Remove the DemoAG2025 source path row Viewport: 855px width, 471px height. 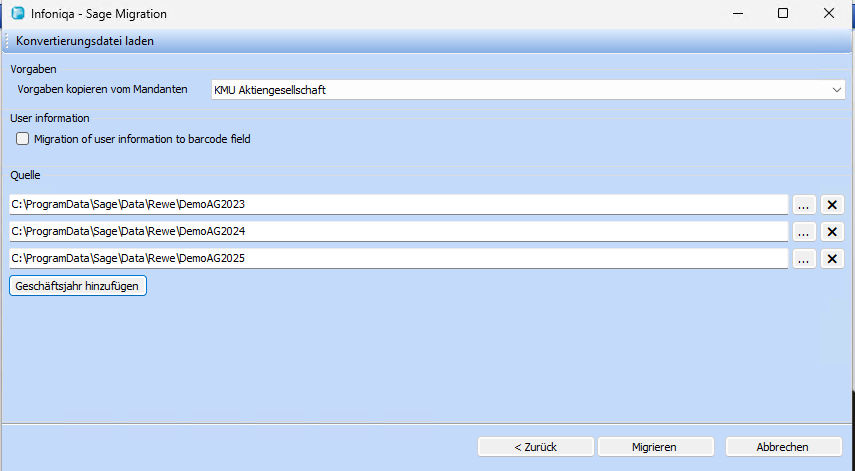[x=832, y=258]
